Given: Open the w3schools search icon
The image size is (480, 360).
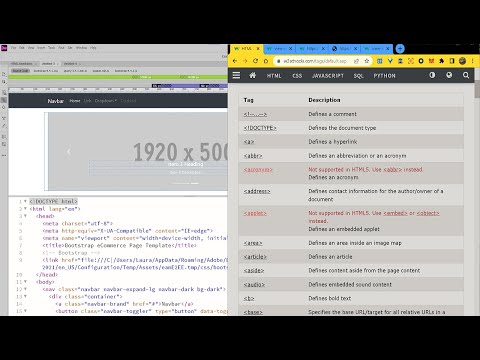Looking at the screenshot, I should pyautogui.click(x=466, y=75).
